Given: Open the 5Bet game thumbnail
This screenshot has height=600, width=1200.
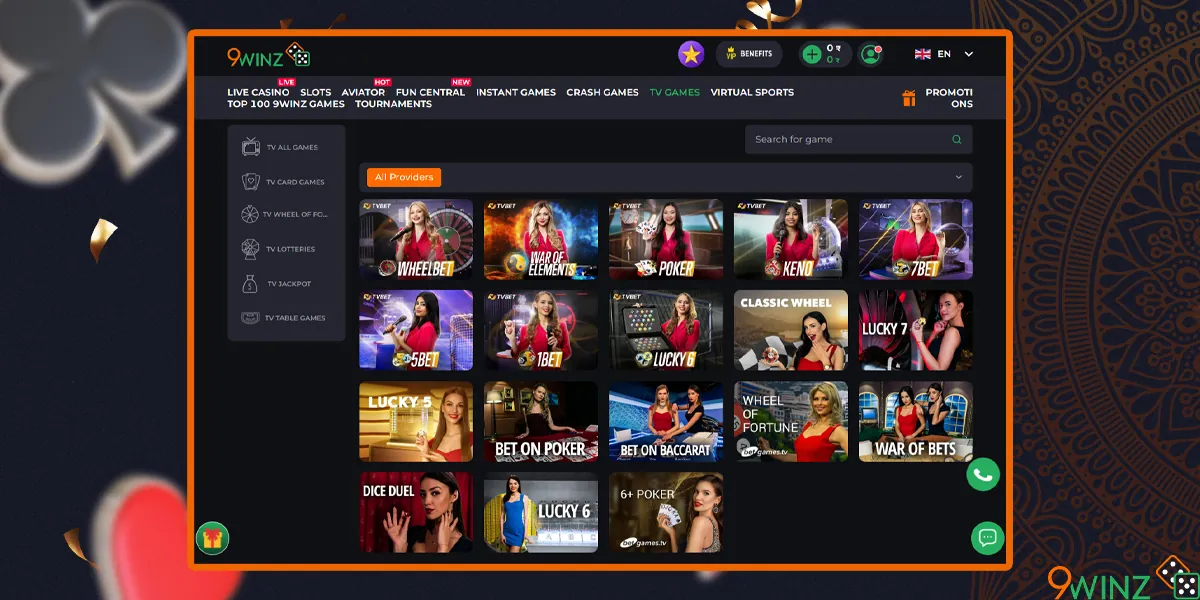Looking at the screenshot, I should [x=416, y=330].
